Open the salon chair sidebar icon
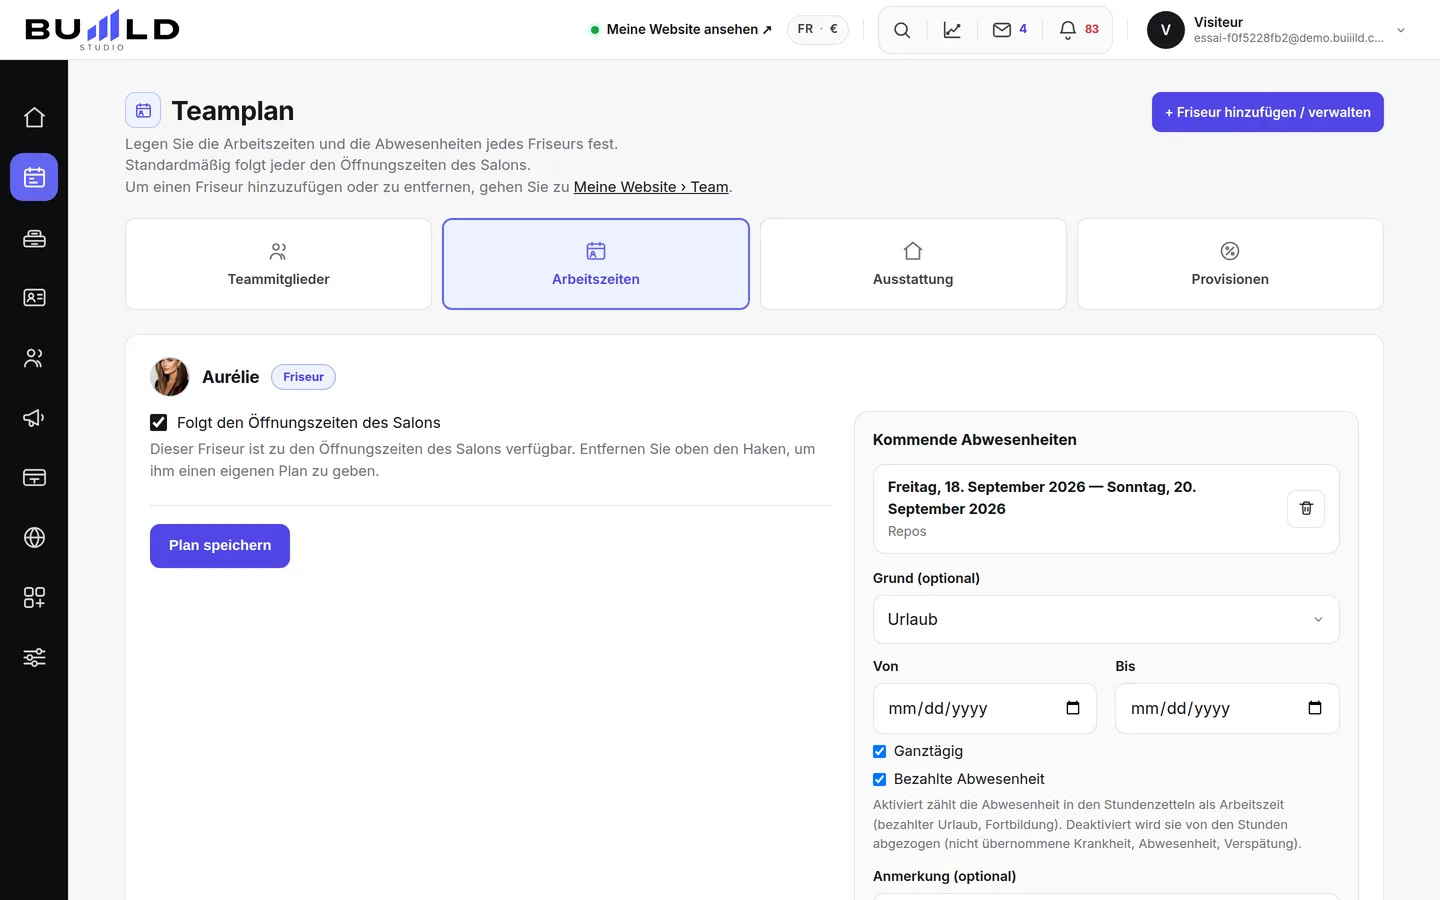Viewport: 1440px width, 900px height. click(34, 238)
